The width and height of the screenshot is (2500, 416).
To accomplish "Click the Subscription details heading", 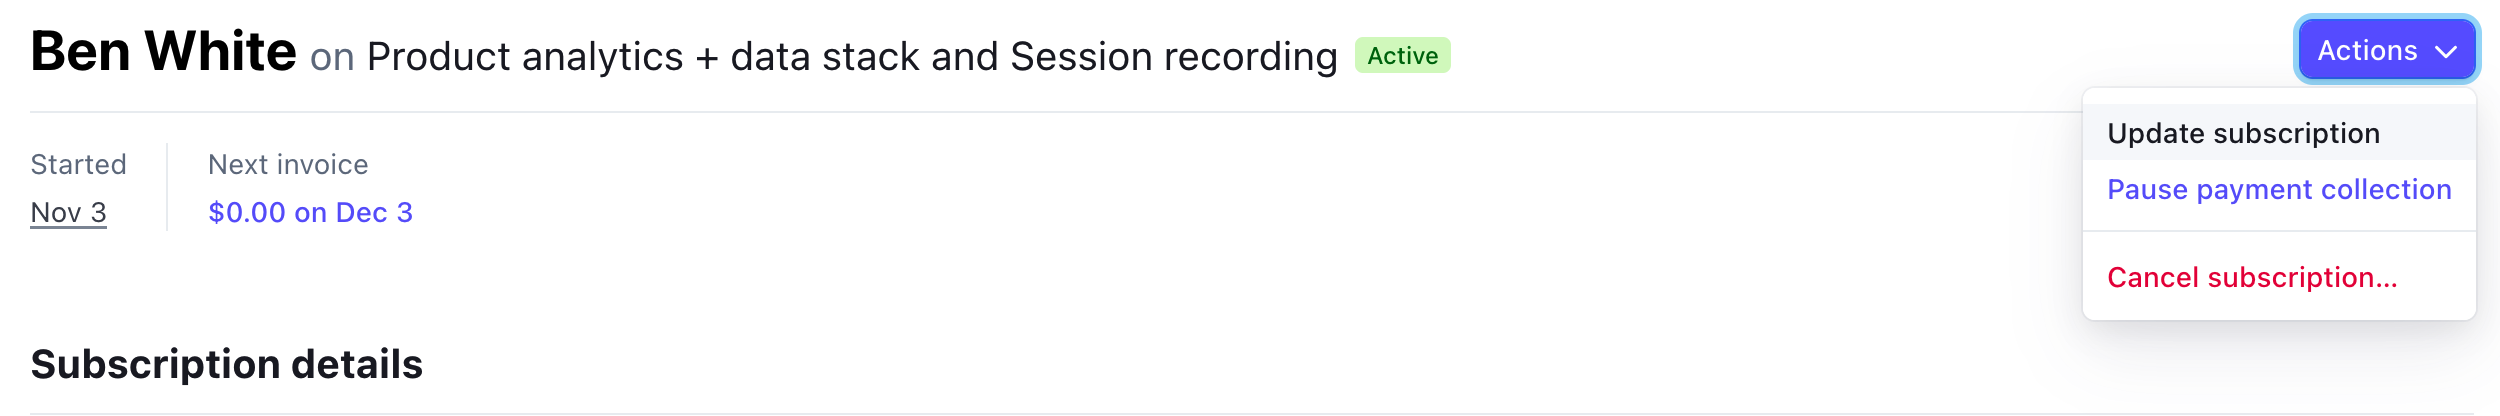I will click(227, 364).
